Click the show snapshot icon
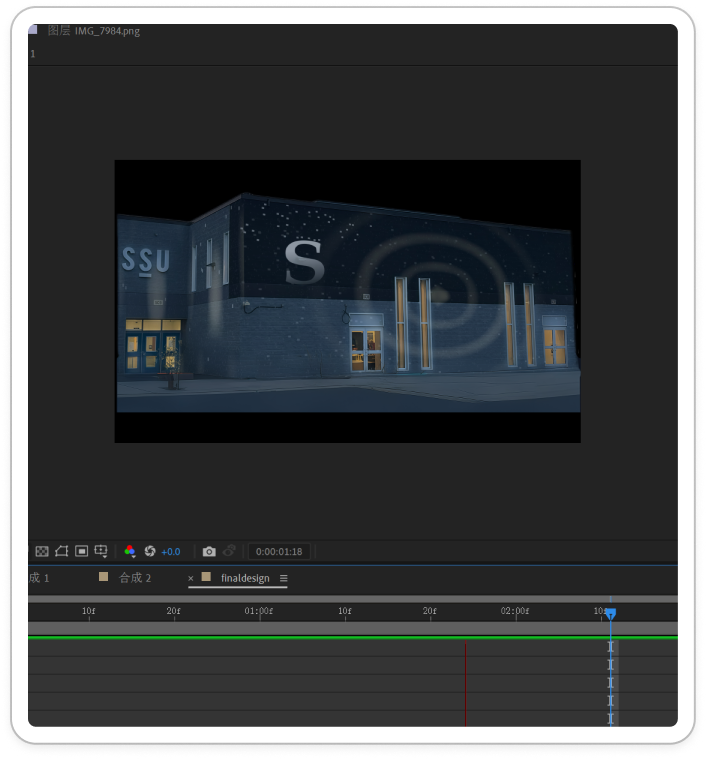The width and height of the screenshot is (706, 759). tap(229, 551)
